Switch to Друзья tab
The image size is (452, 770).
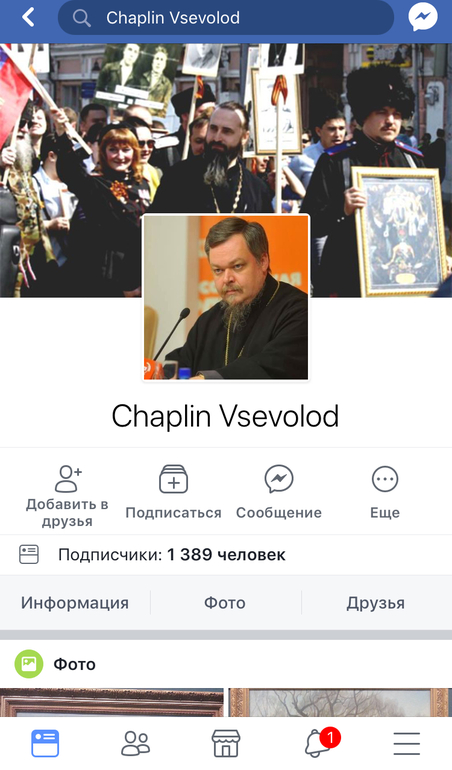tap(376, 603)
